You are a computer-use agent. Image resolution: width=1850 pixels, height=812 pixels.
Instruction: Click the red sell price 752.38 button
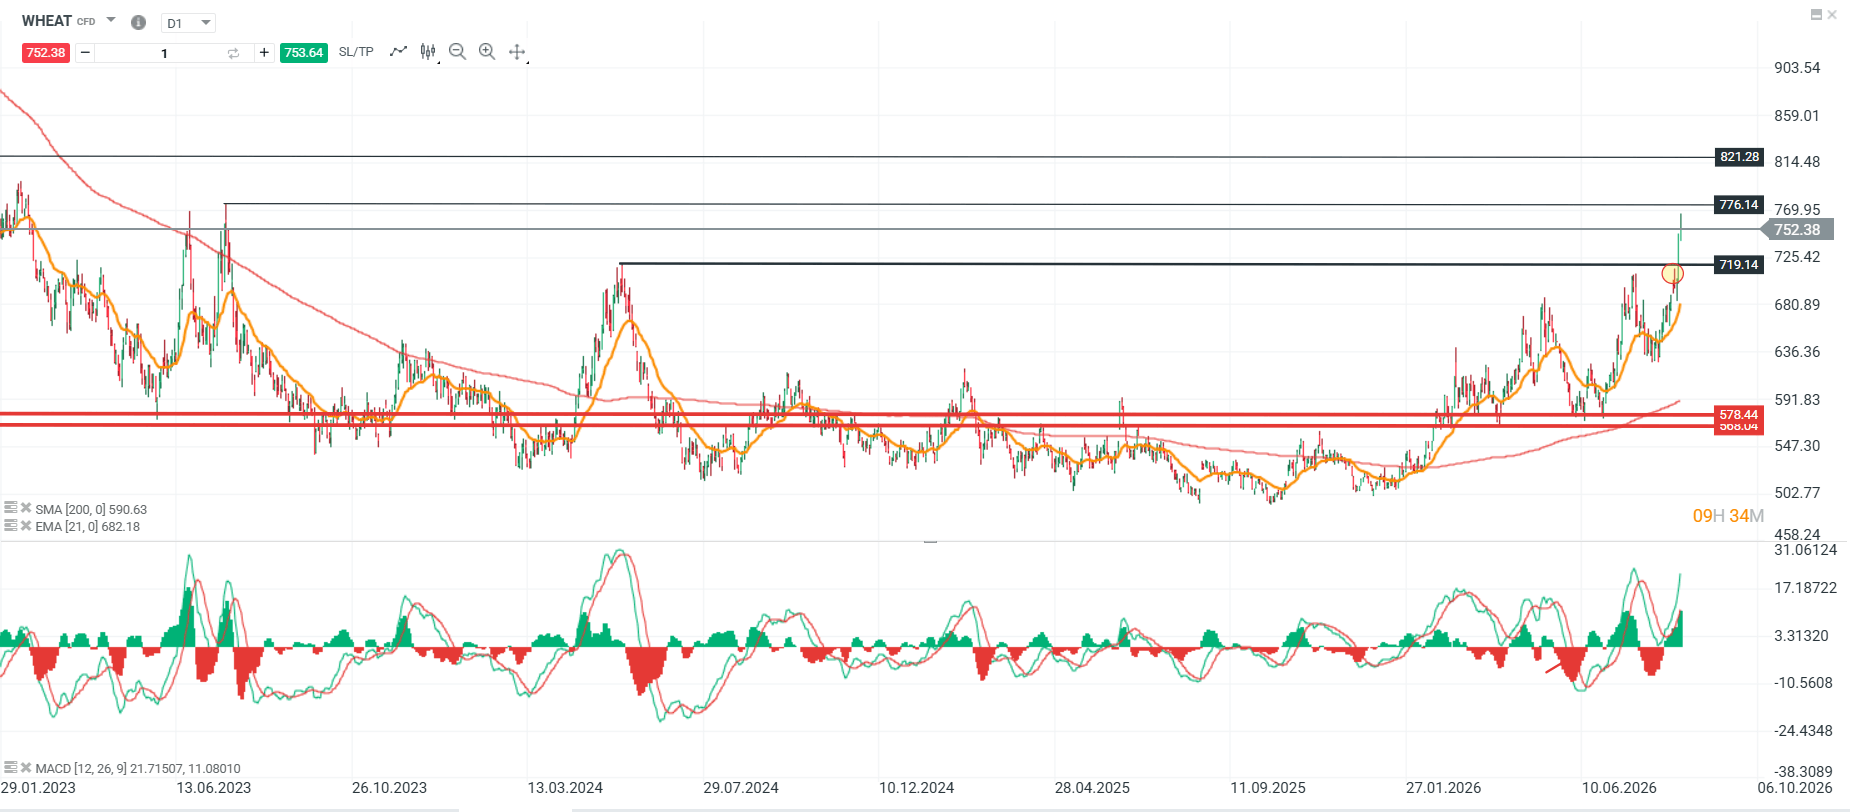click(x=46, y=52)
